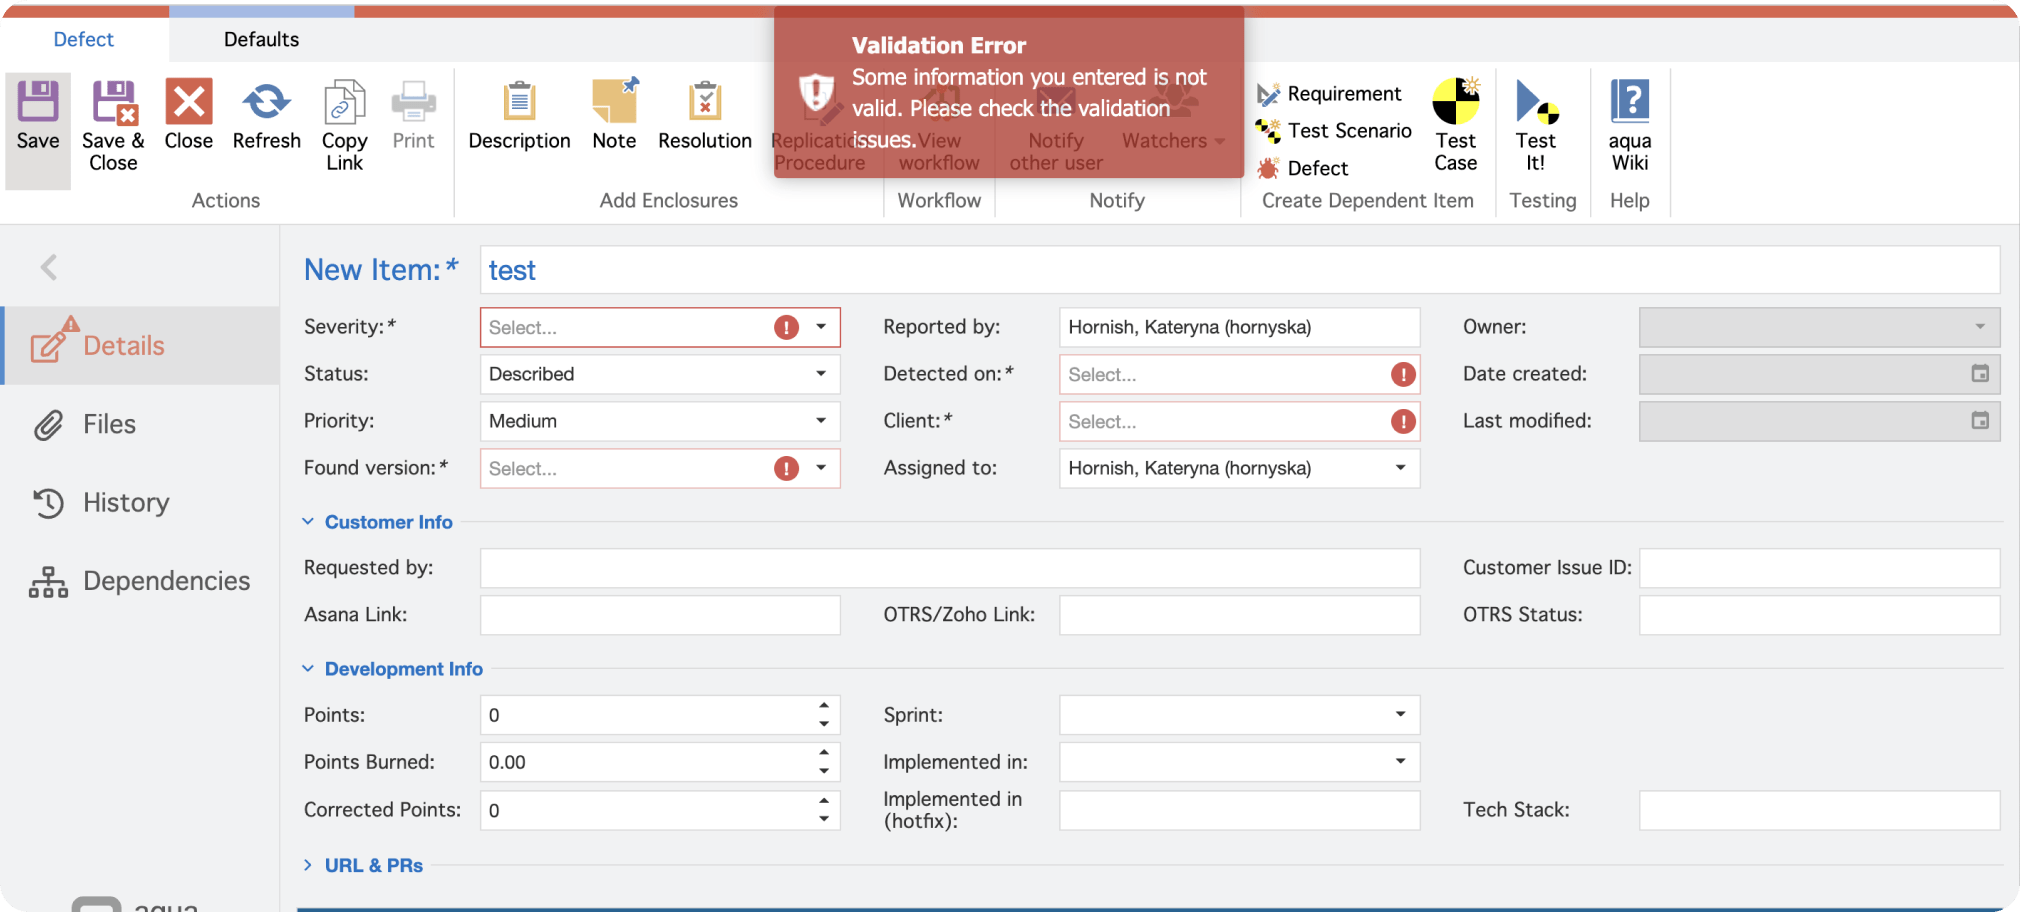Open Date created calendar picker

1980,374
